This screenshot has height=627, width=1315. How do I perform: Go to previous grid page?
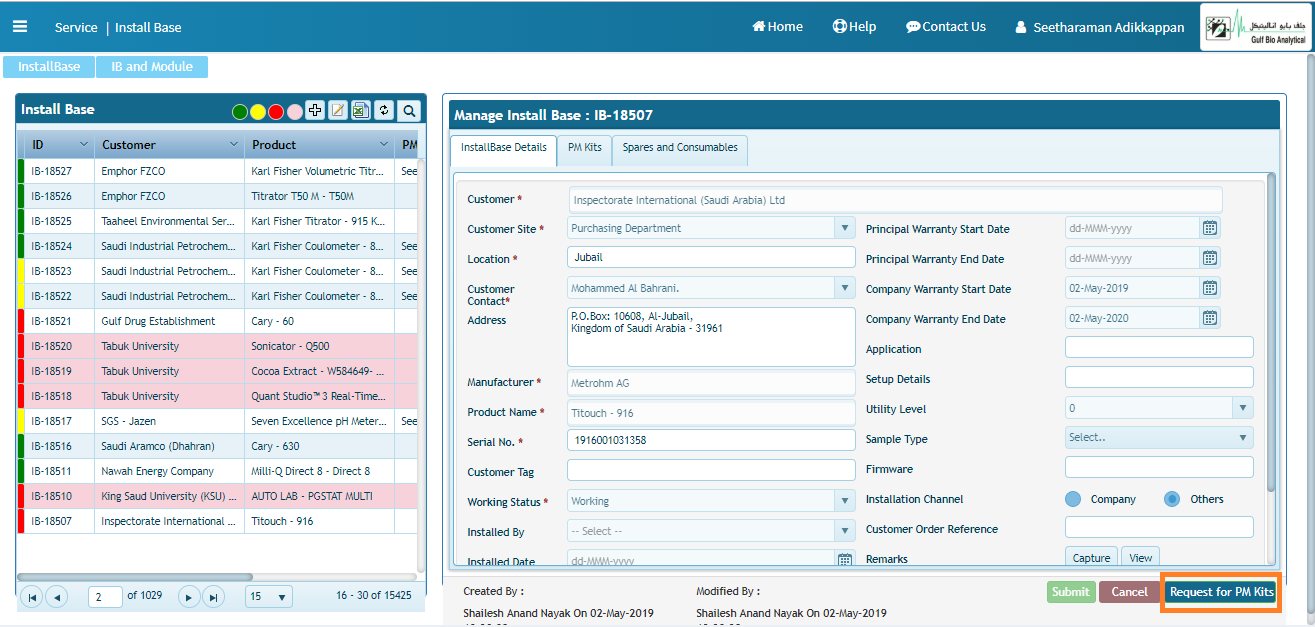coord(56,597)
